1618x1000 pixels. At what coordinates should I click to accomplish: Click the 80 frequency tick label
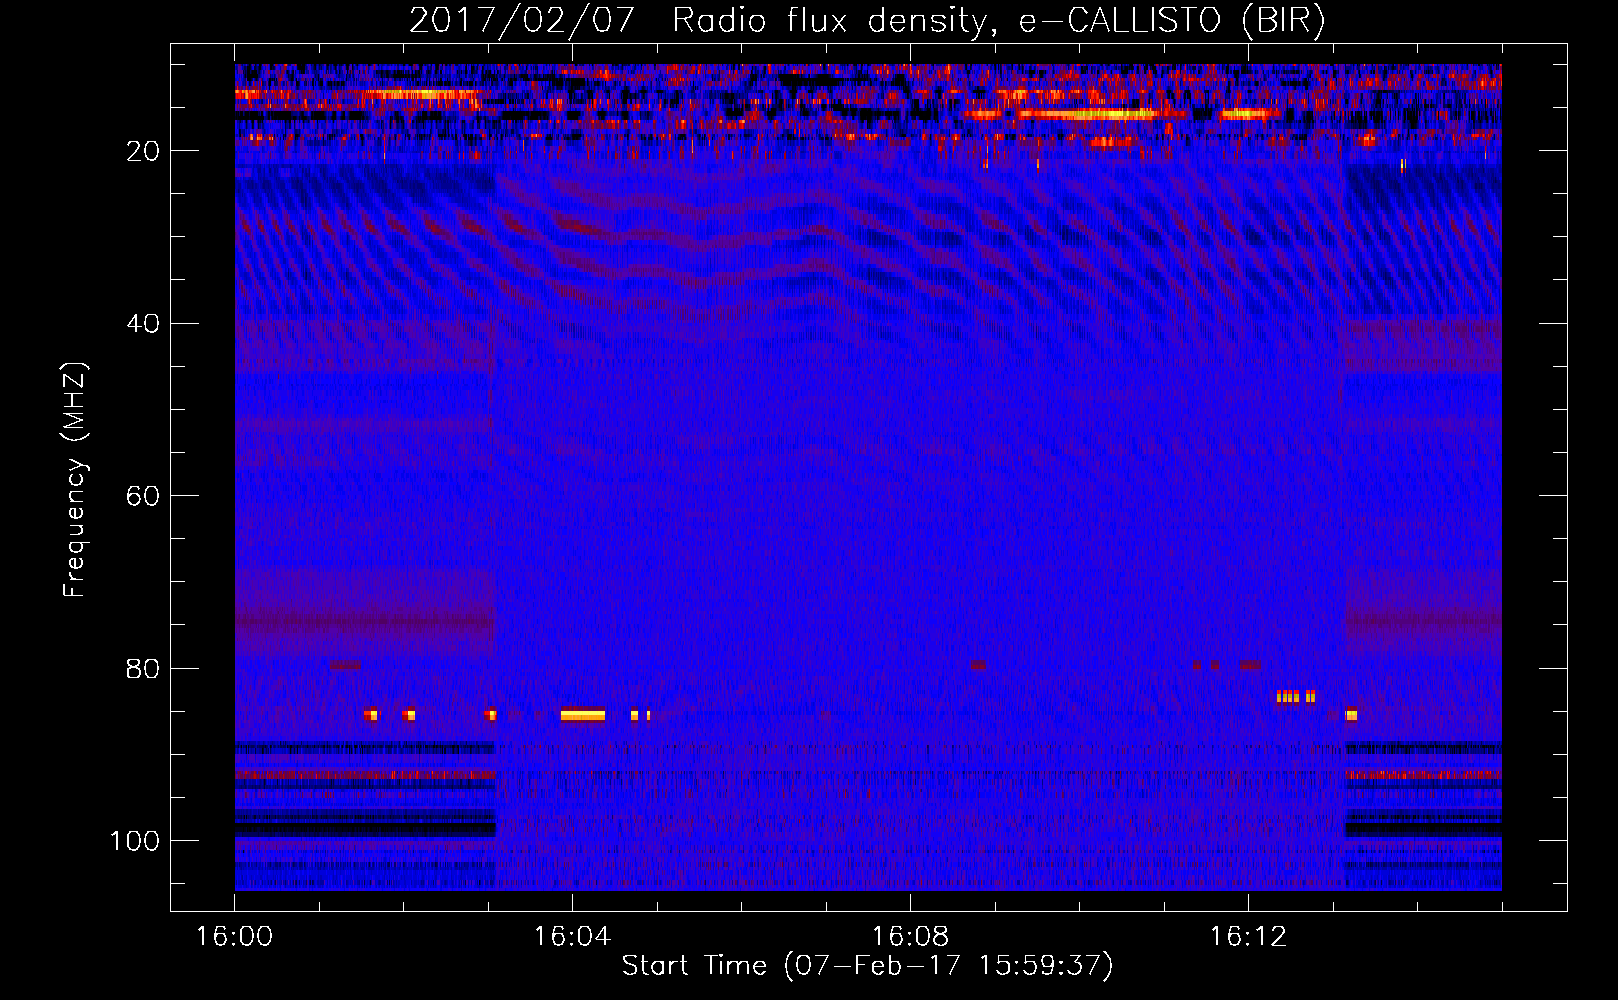(143, 669)
